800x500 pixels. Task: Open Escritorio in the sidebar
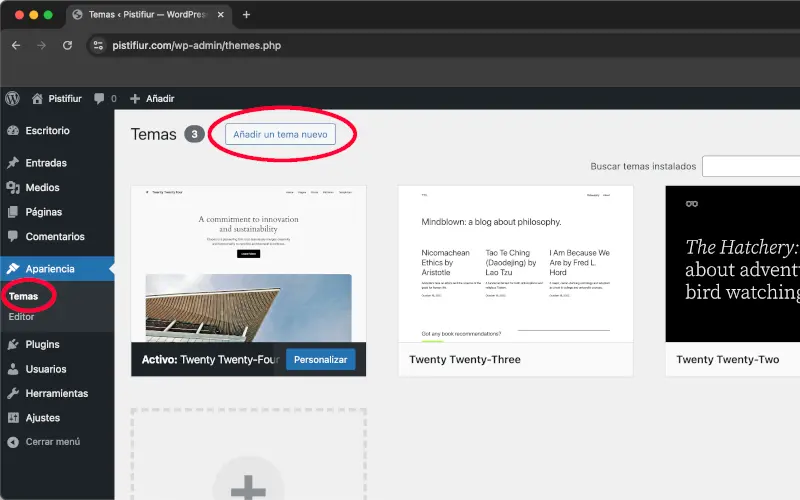pos(47,131)
